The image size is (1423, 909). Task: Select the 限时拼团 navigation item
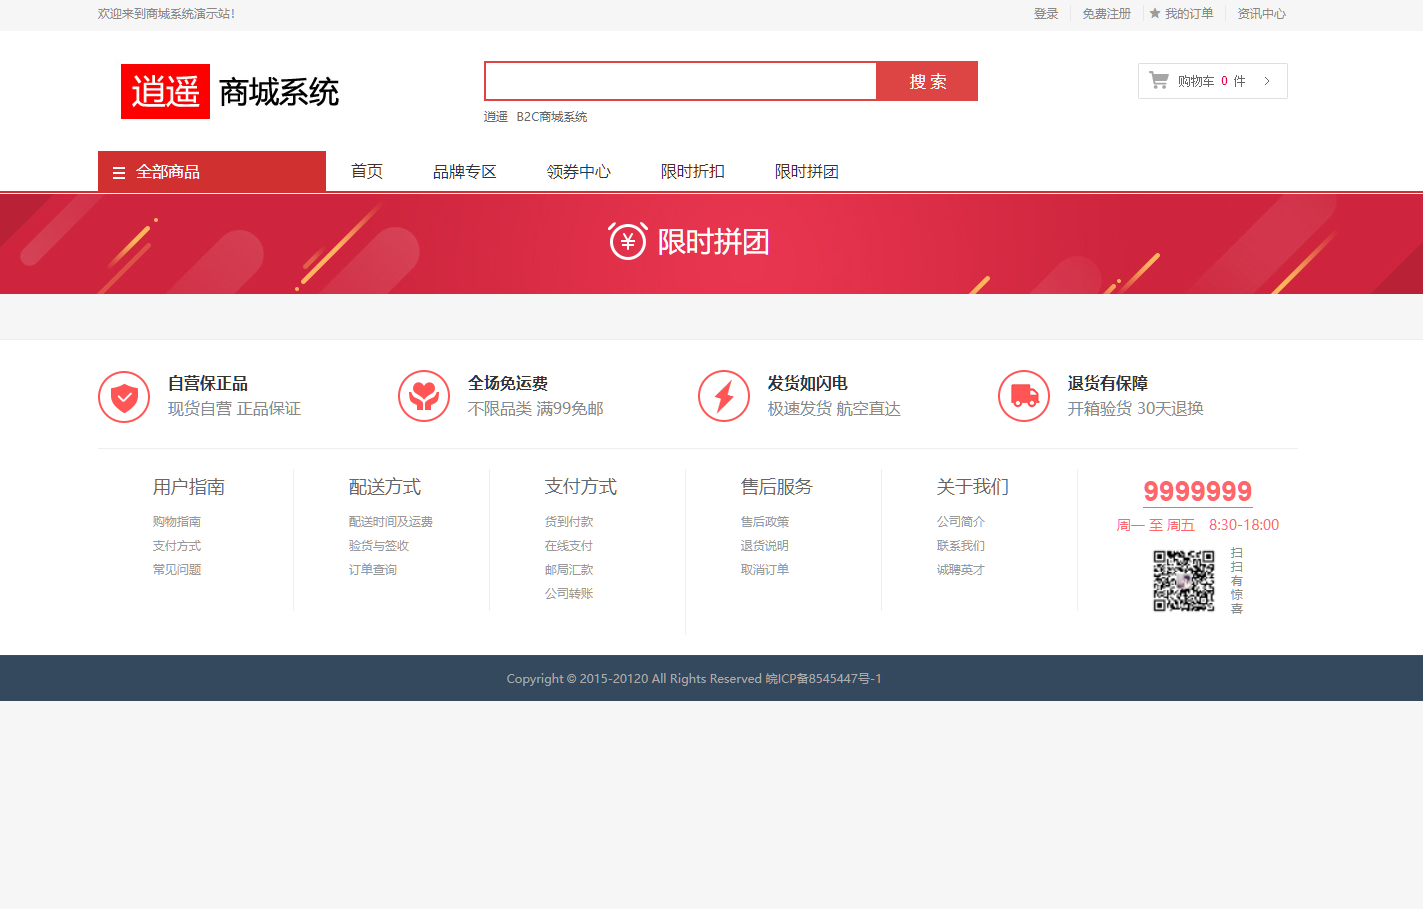[x=807, y=171]
